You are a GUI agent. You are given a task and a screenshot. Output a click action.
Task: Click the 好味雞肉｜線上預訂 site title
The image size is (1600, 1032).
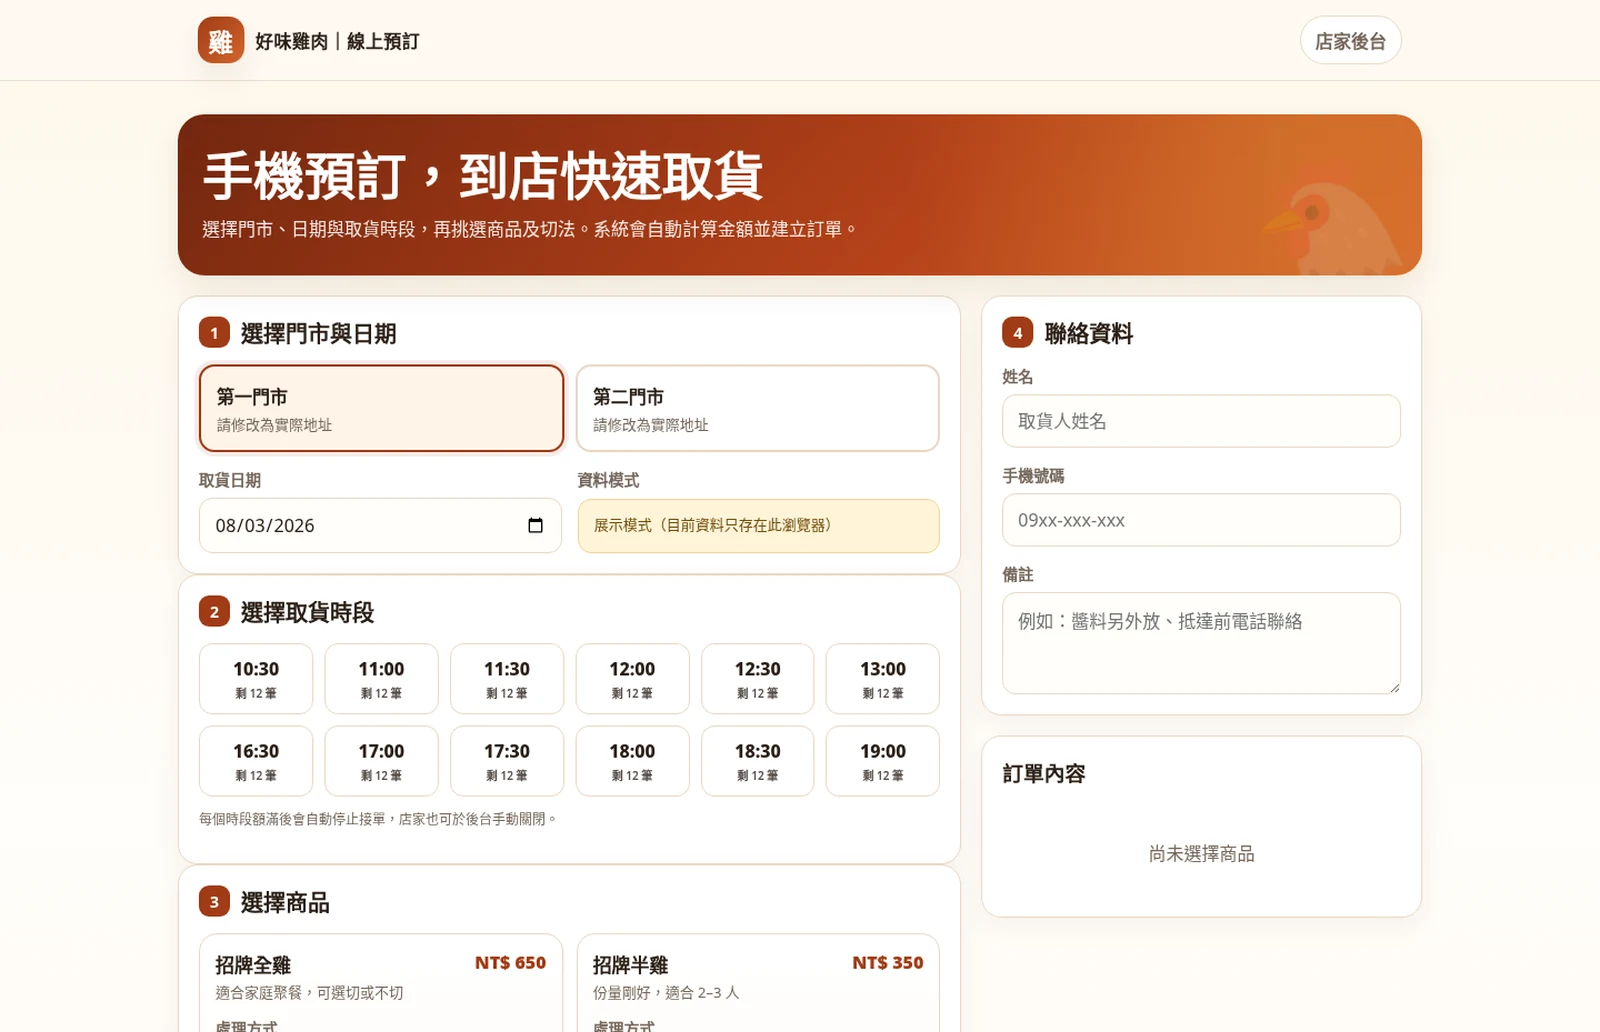(337, 41)
